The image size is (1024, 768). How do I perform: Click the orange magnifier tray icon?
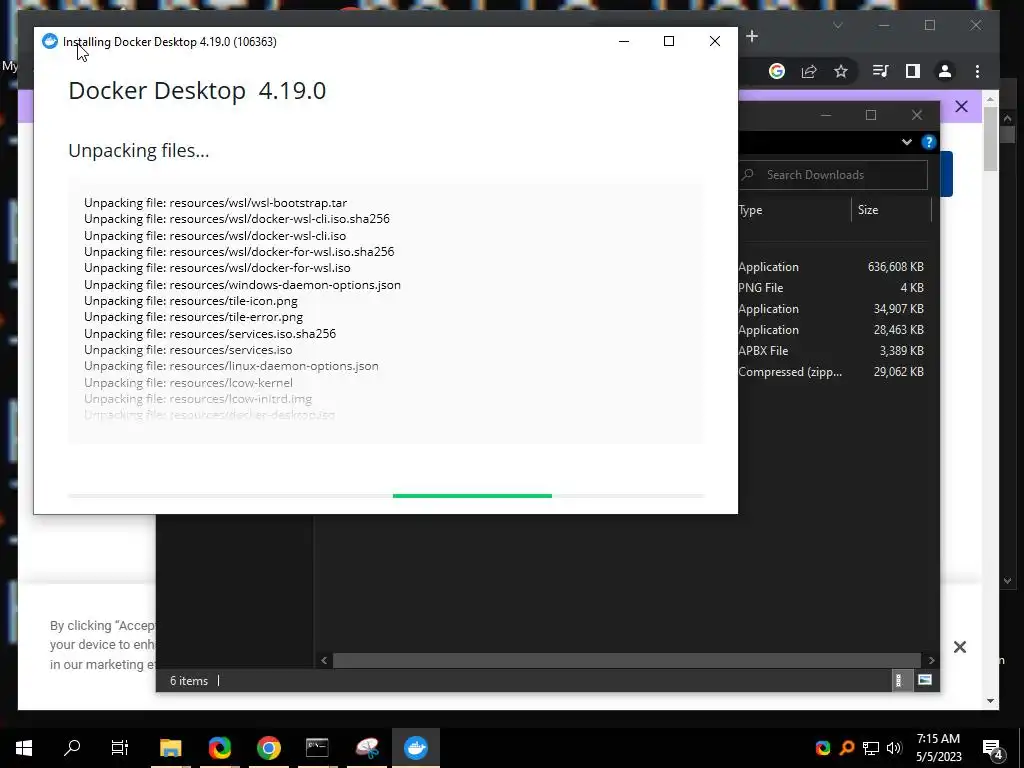(846, 748)
